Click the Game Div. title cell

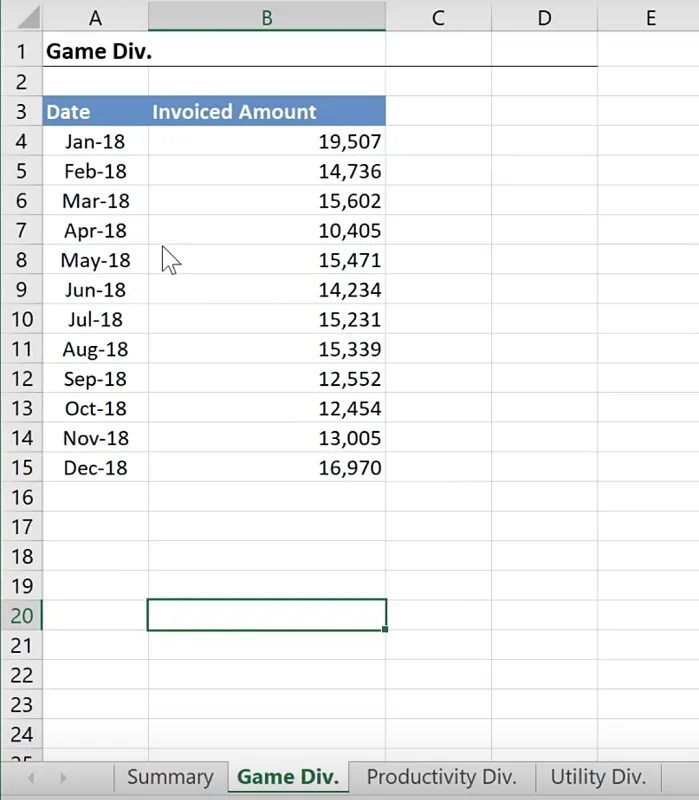(98, 51)
